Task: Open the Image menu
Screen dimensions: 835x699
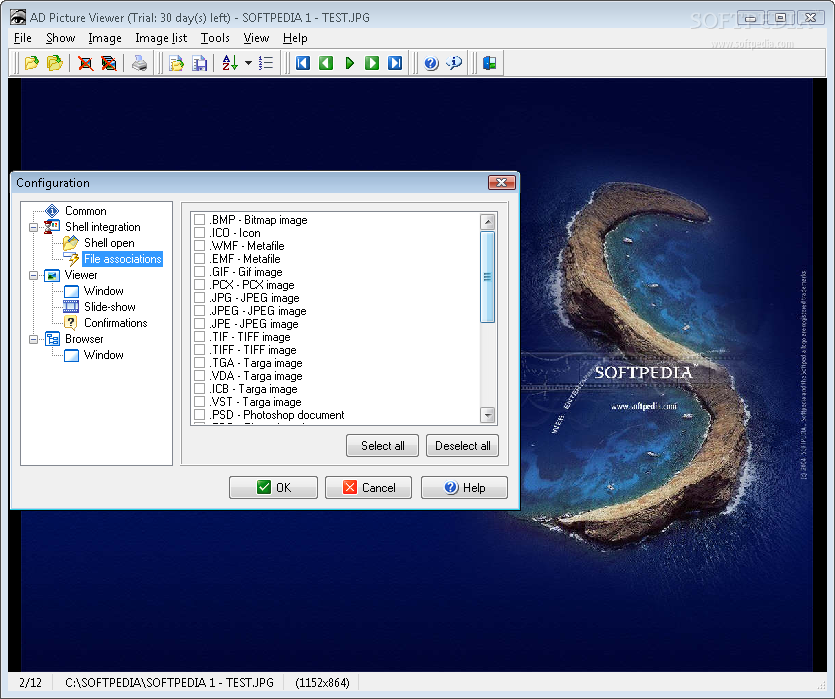Action: click(105, 38)
